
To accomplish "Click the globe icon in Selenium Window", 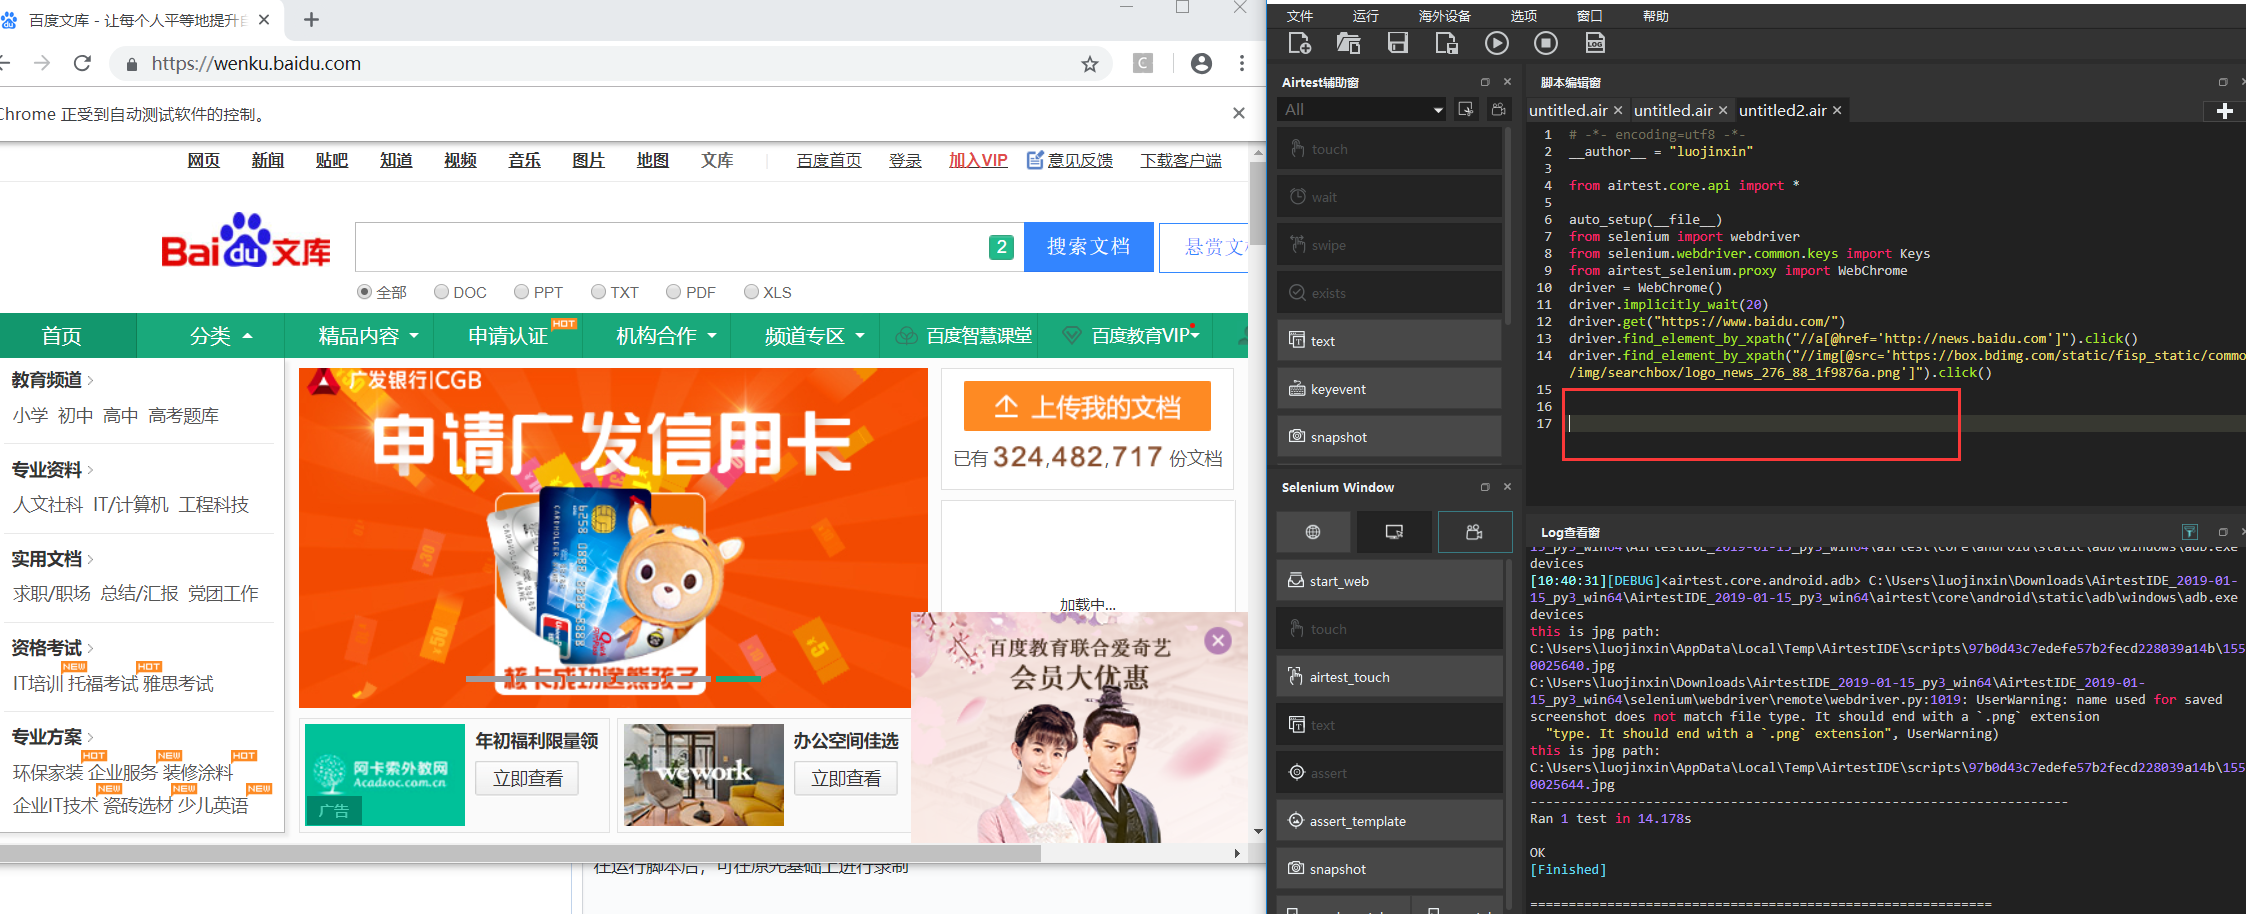I will [1313, 532].
